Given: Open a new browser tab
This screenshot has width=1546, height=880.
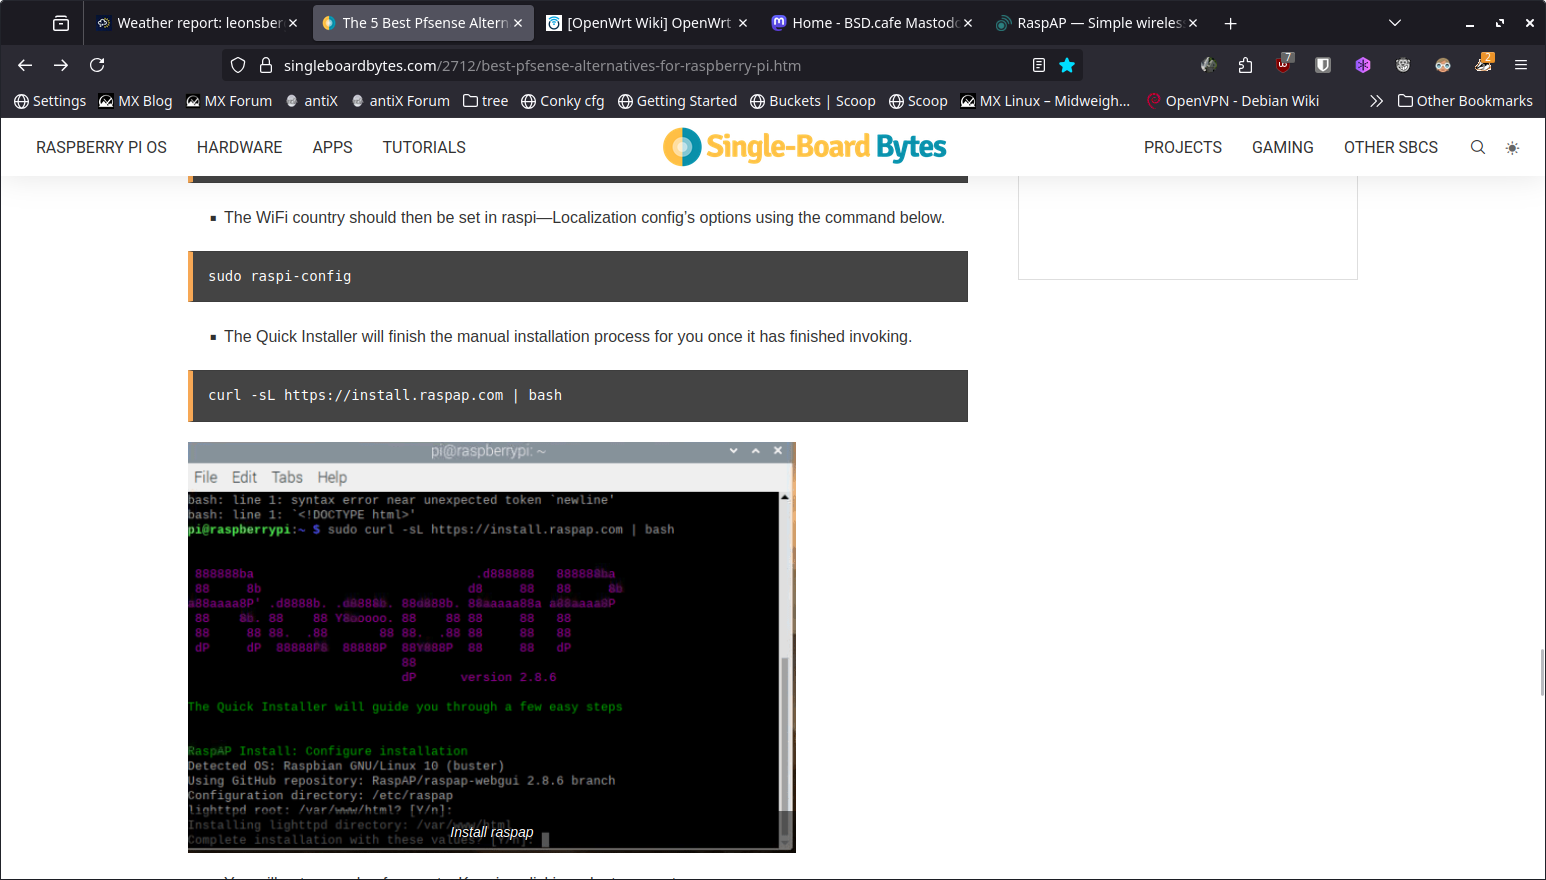Looking at the screenshot, I should 1231,23.
